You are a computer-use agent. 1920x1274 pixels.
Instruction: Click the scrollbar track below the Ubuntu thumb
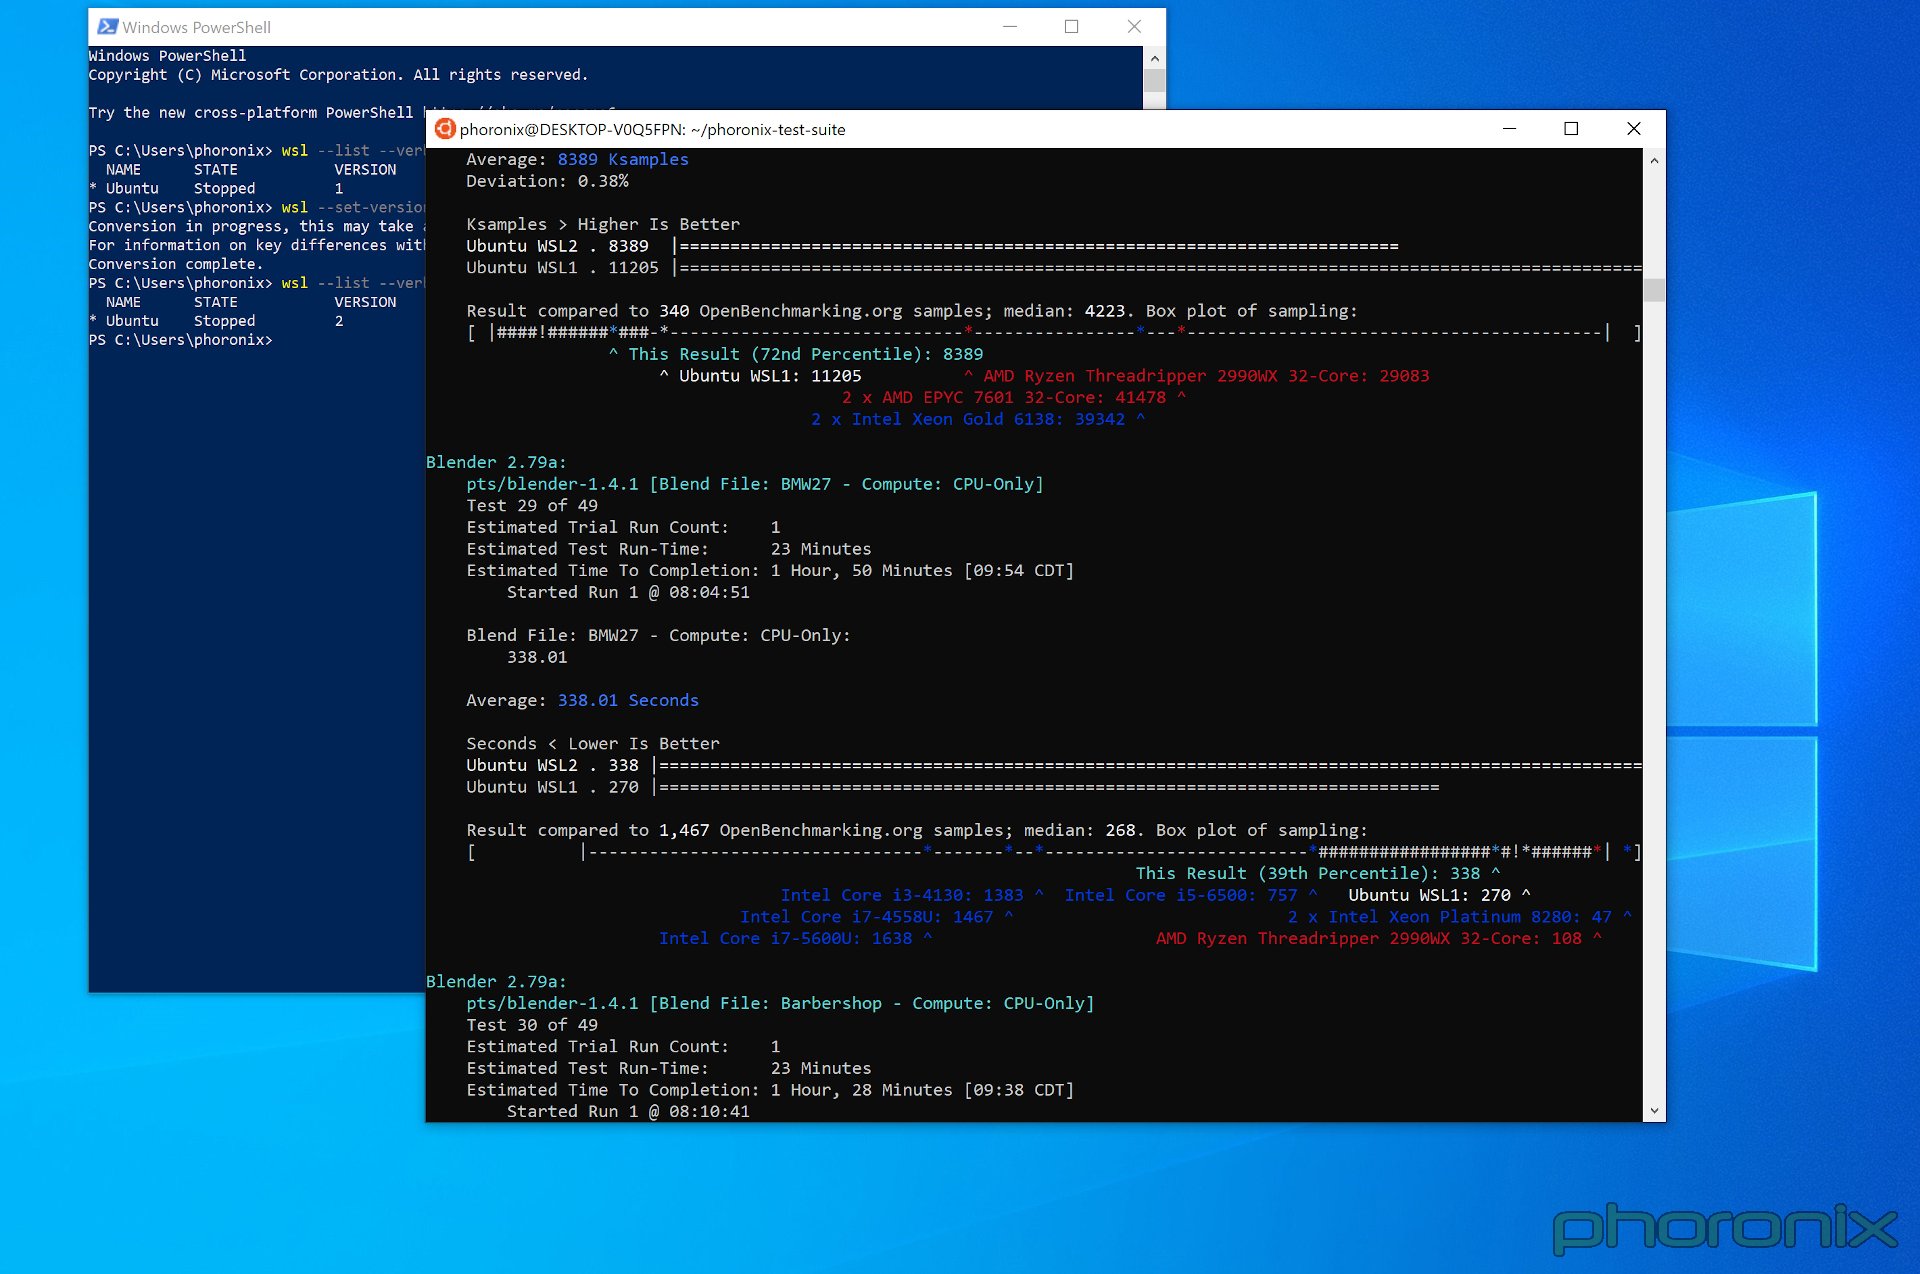click(1654, 700)
